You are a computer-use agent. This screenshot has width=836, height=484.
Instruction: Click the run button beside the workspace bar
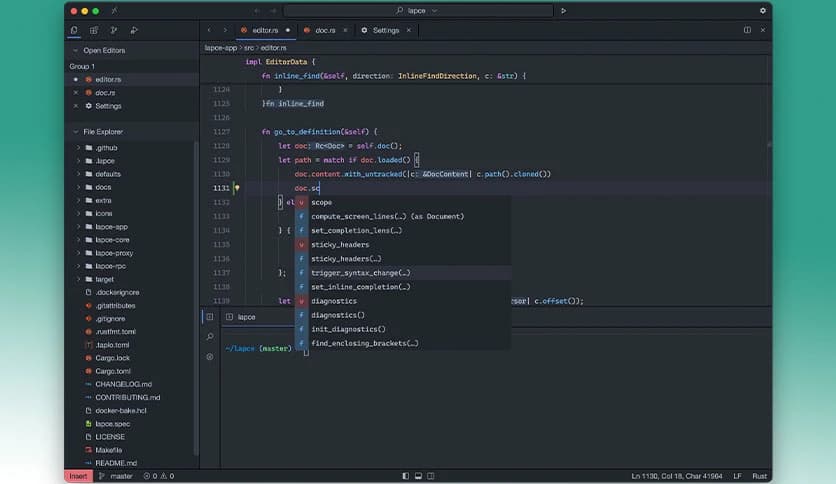tap(563, 10)
